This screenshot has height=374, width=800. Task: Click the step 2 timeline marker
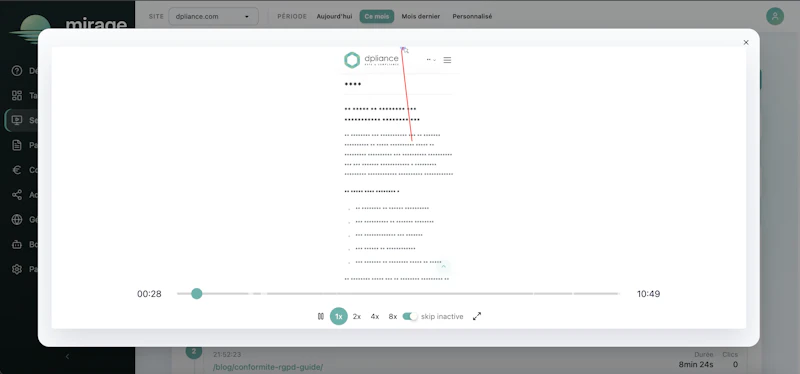(x=194, y=351)
